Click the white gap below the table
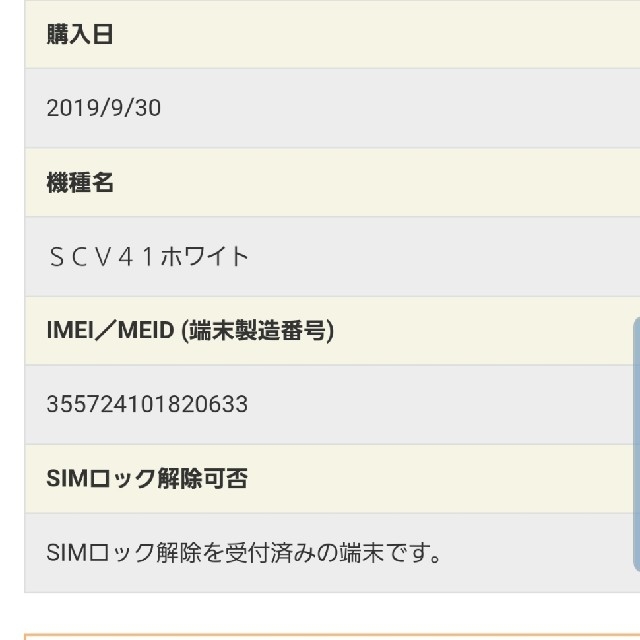Viewport: 640px width, 640px height. (332, 613)
